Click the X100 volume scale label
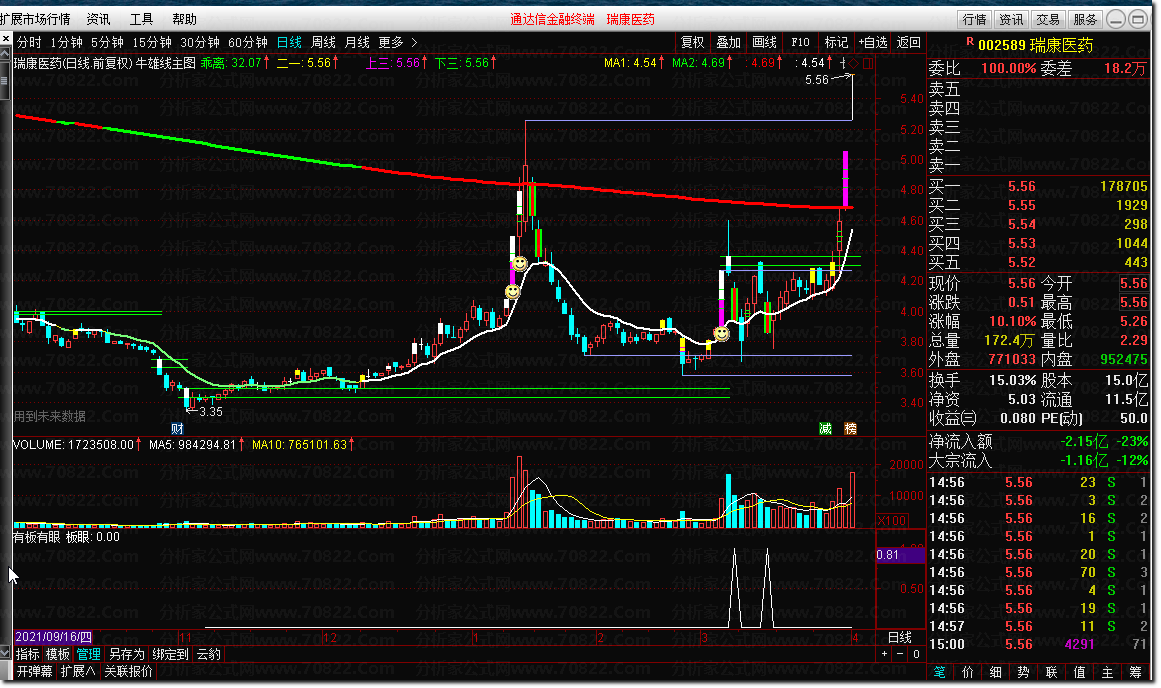1161x688 pixels. tap(892, 521)
